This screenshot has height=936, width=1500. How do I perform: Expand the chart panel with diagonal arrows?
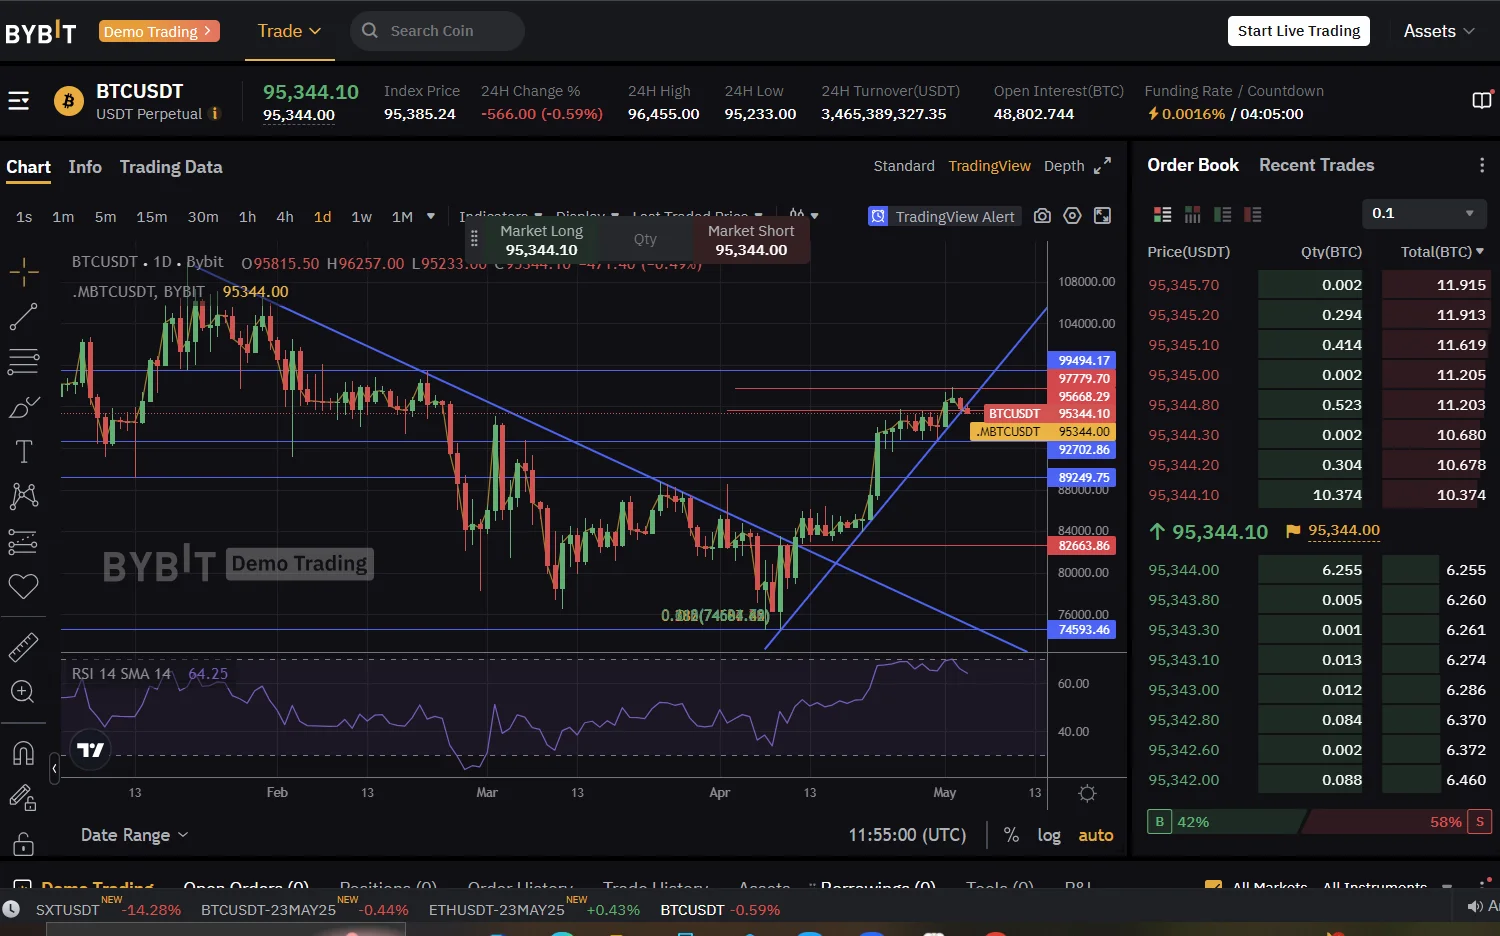tap(1102, 166)
